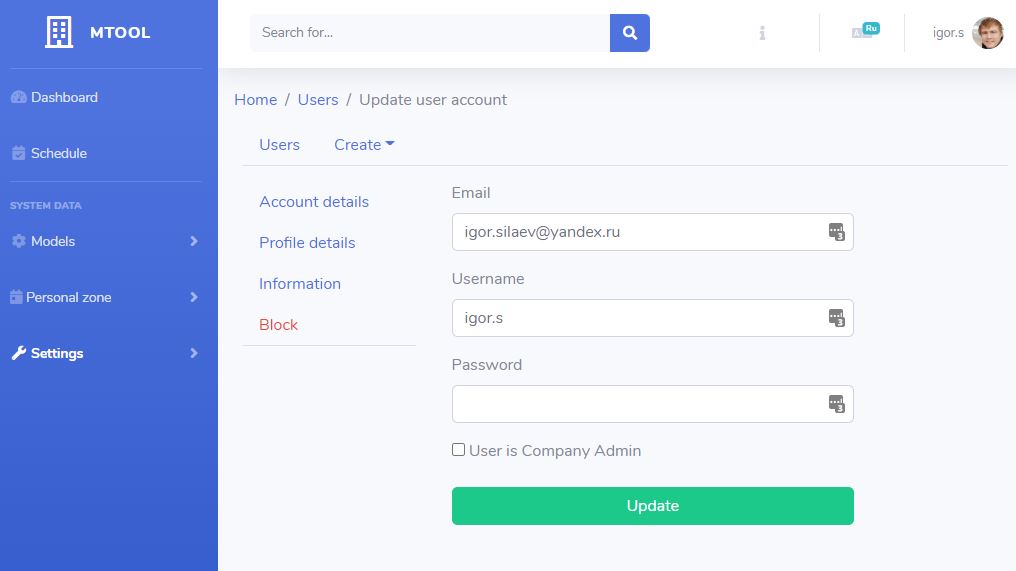Click the SYSTEM DATA sidebar heading
This screenshot has height=571, width=1016.
click(46, 205)
